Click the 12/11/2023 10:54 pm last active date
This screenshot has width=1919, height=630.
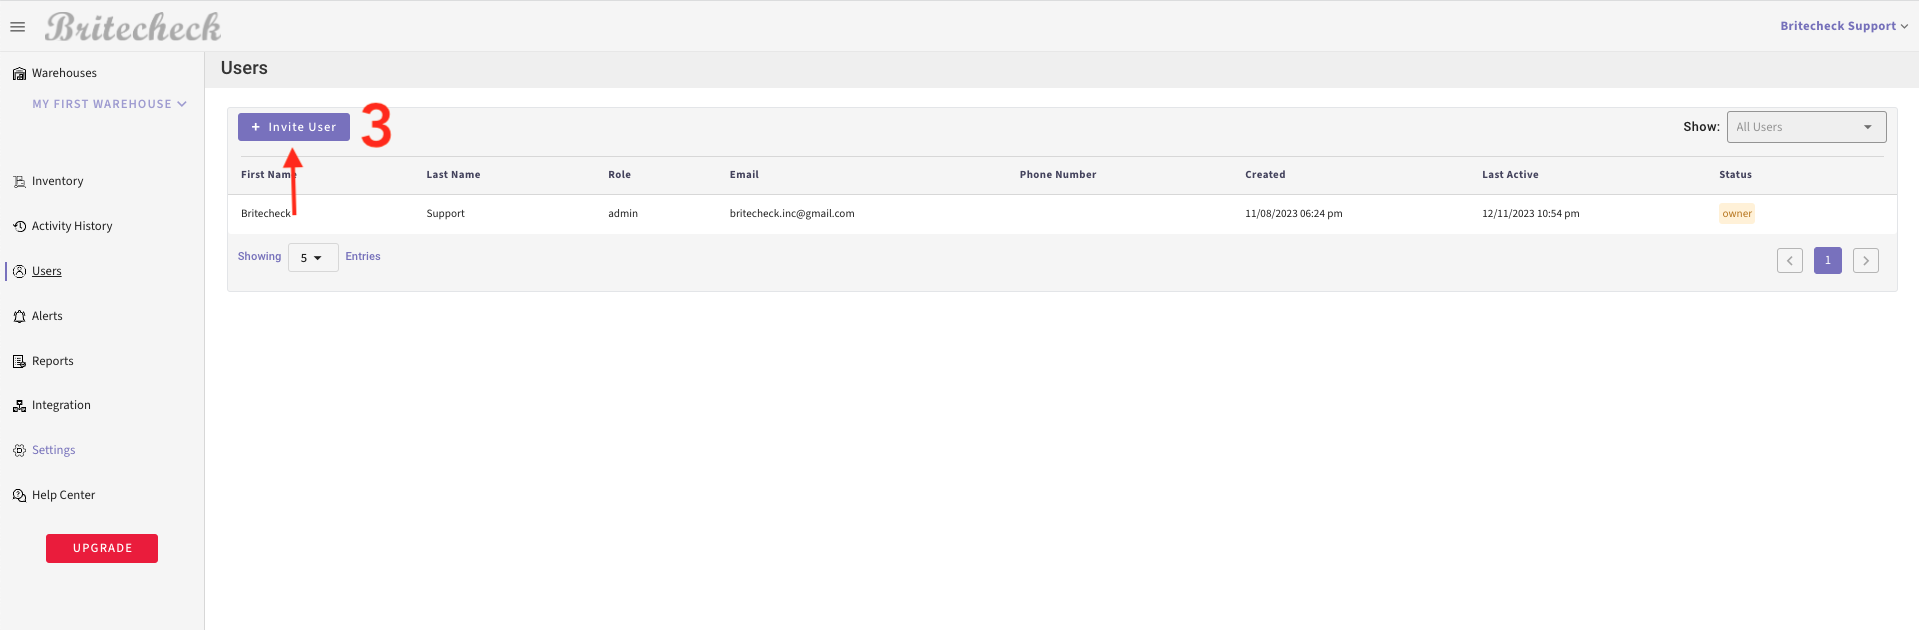(x=1531, y=213)
